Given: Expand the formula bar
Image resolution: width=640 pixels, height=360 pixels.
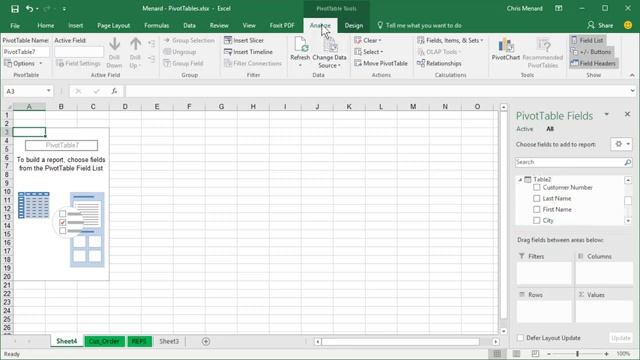Looking at the screenshot, I should (632, 91).
